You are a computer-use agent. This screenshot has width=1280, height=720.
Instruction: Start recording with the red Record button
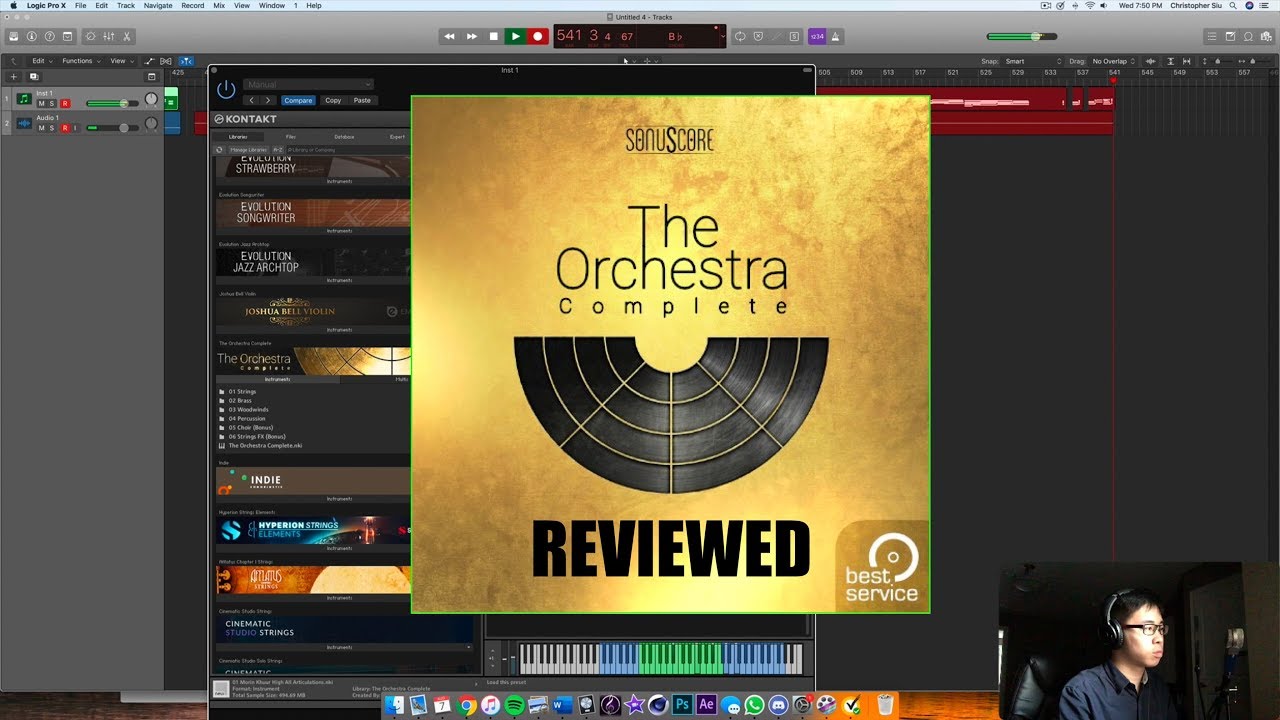[538, 36]
